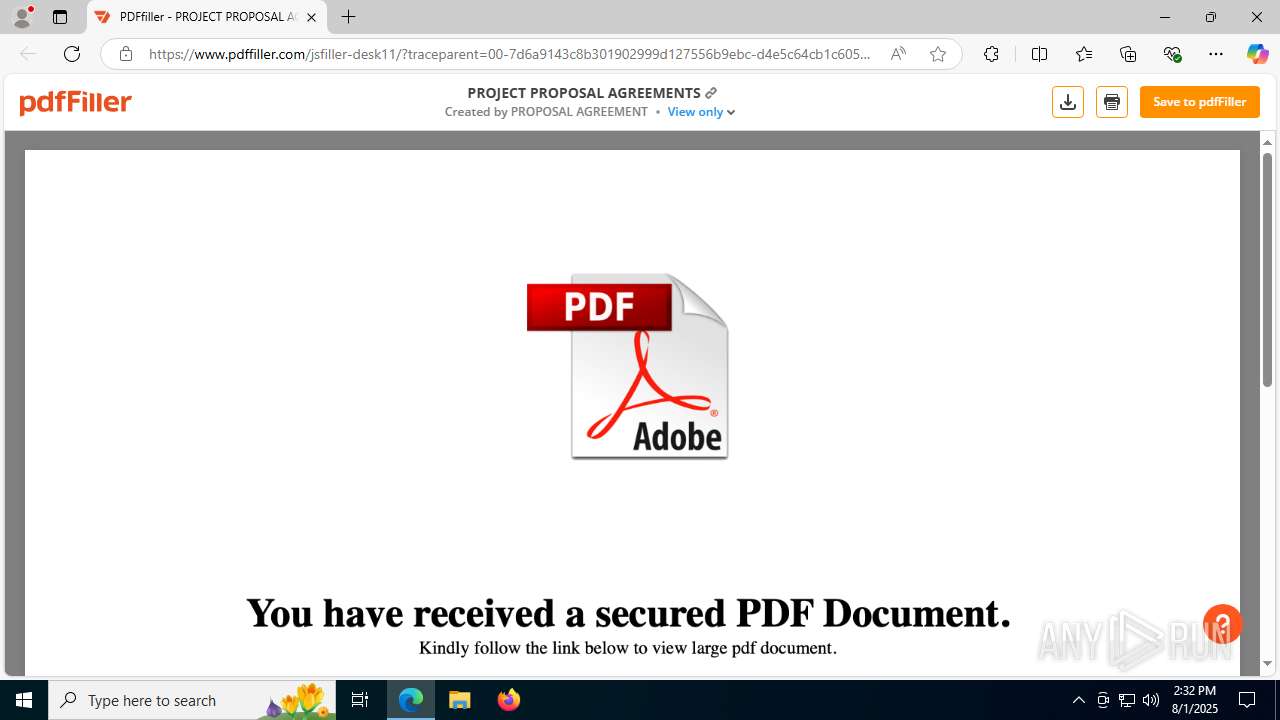Screen dimensions: 1280x720
Task: Minimize the Edge window
Action: (1165, 17)
